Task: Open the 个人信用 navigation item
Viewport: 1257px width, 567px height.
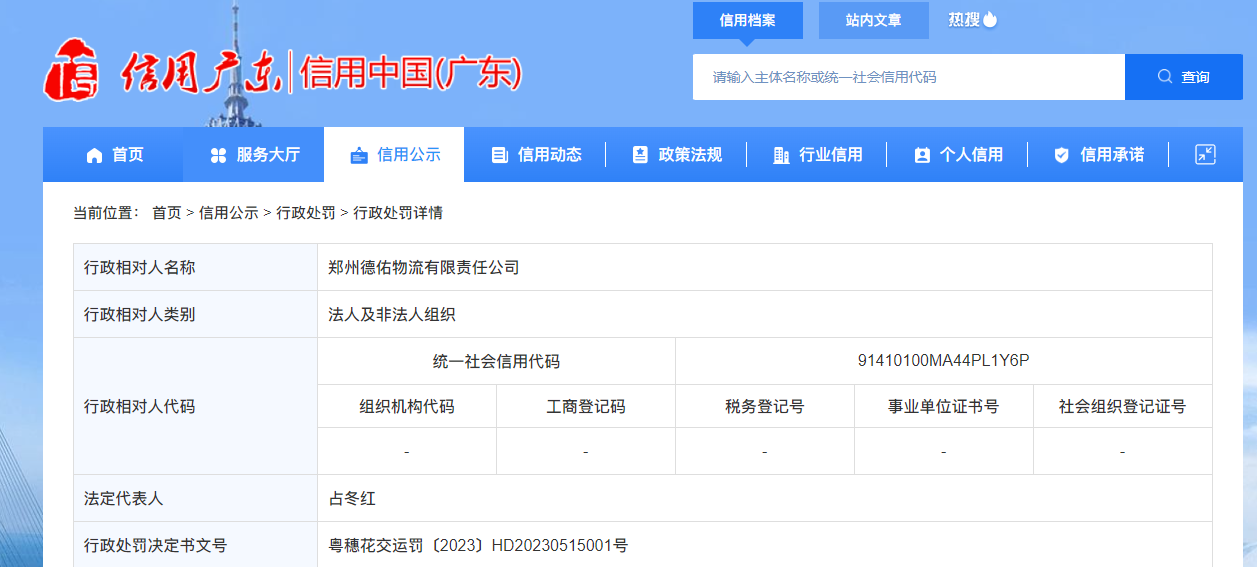Action: tap(957, 155)
